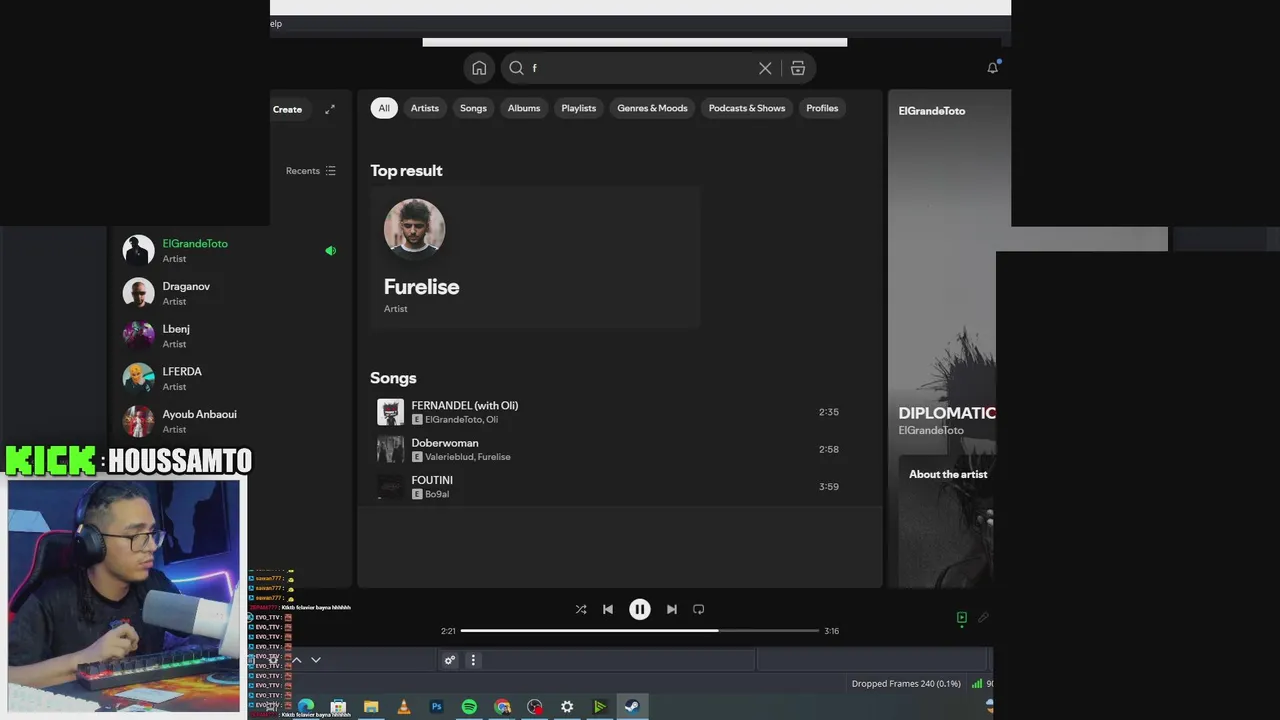Open the Genres & Moods filter
This screenshot has width=1280, height=720.
652,108
